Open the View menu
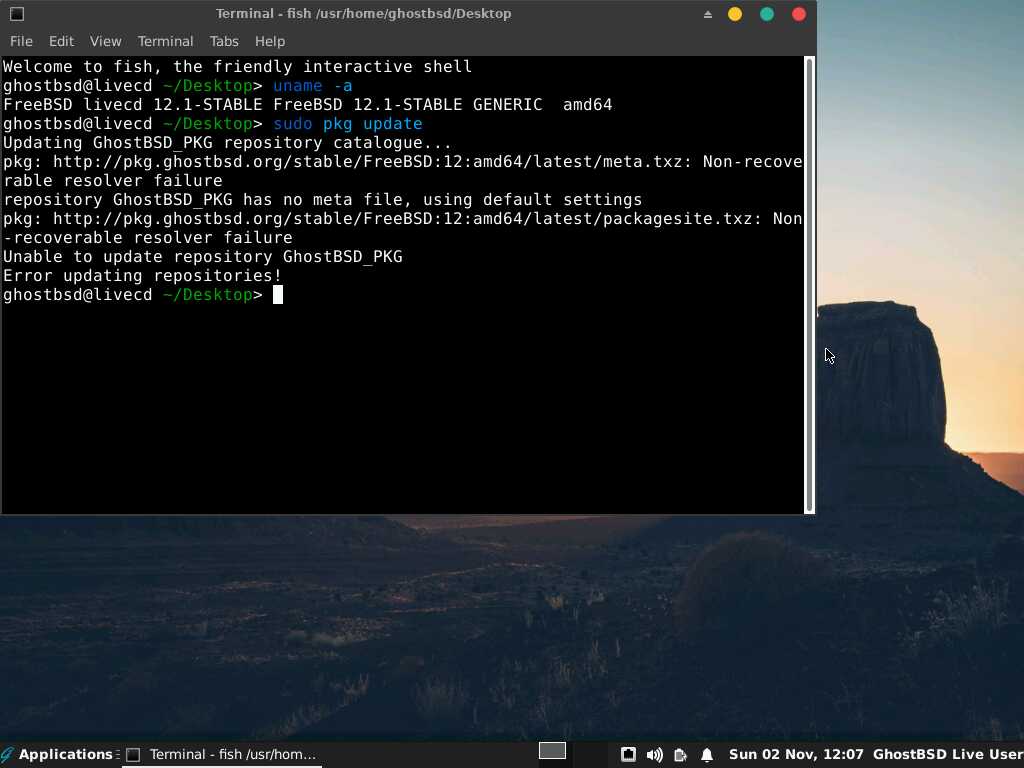This screenshot has height=768, width=1024. coord(105,41)
